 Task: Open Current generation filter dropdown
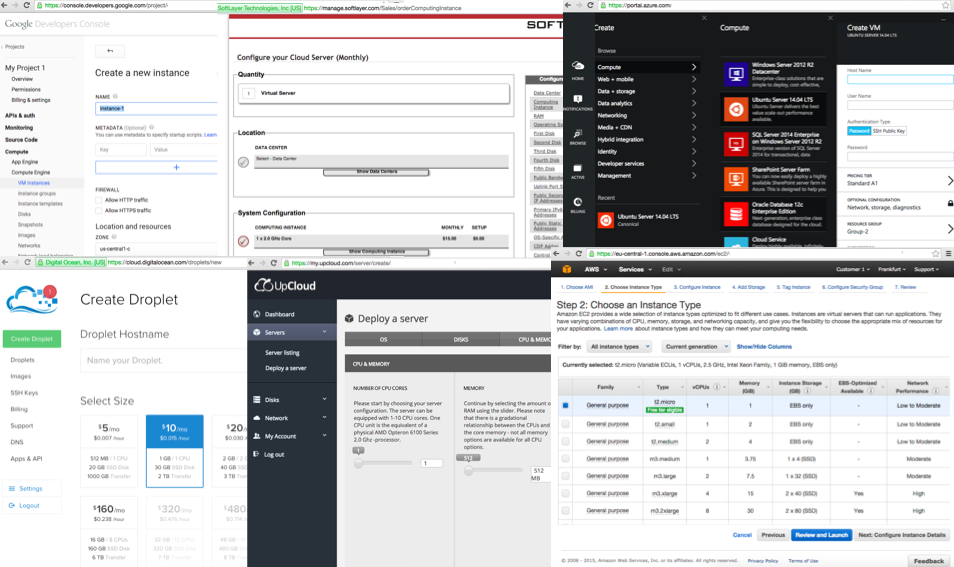point(695,347)
